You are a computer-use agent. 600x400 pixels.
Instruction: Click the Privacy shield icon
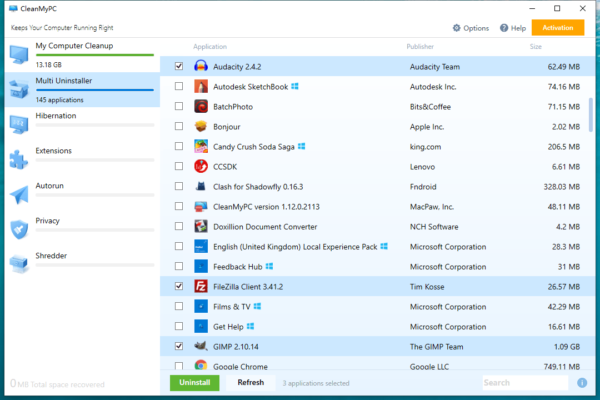(x=19, y=229)
